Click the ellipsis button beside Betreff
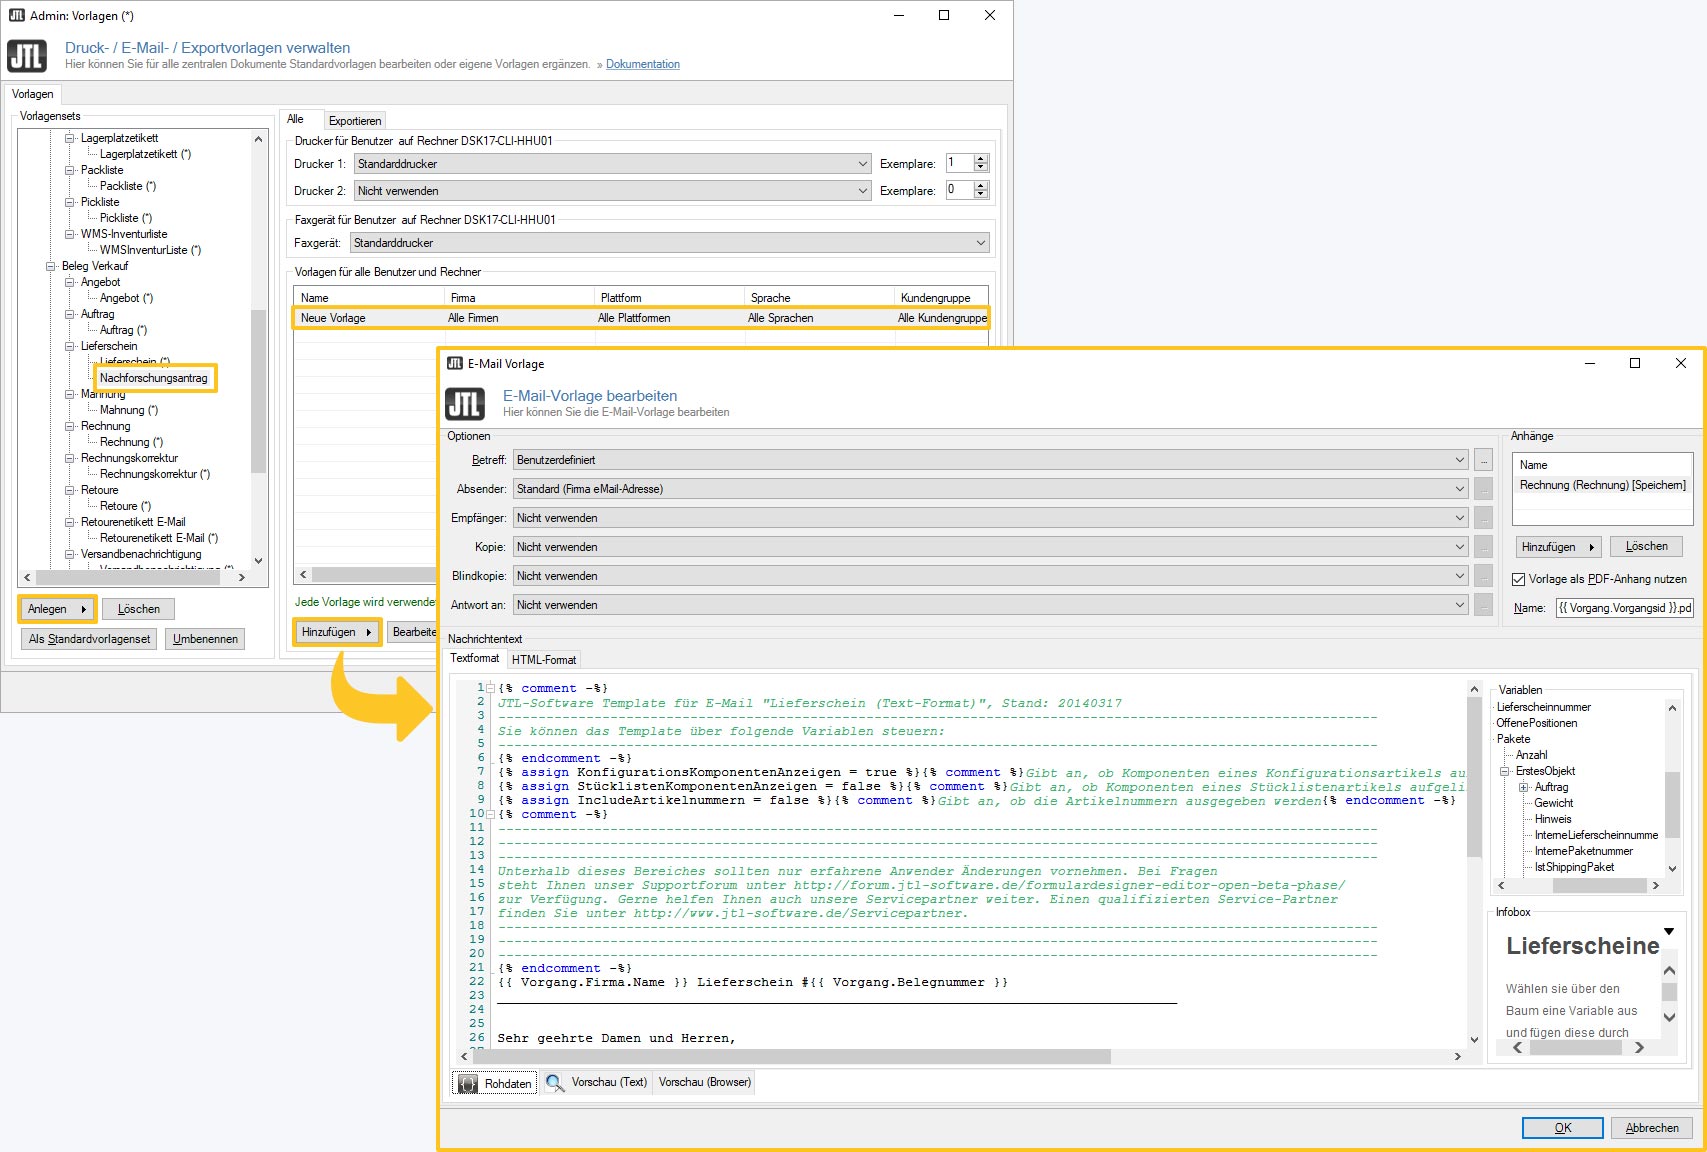 coord(1484,460)
